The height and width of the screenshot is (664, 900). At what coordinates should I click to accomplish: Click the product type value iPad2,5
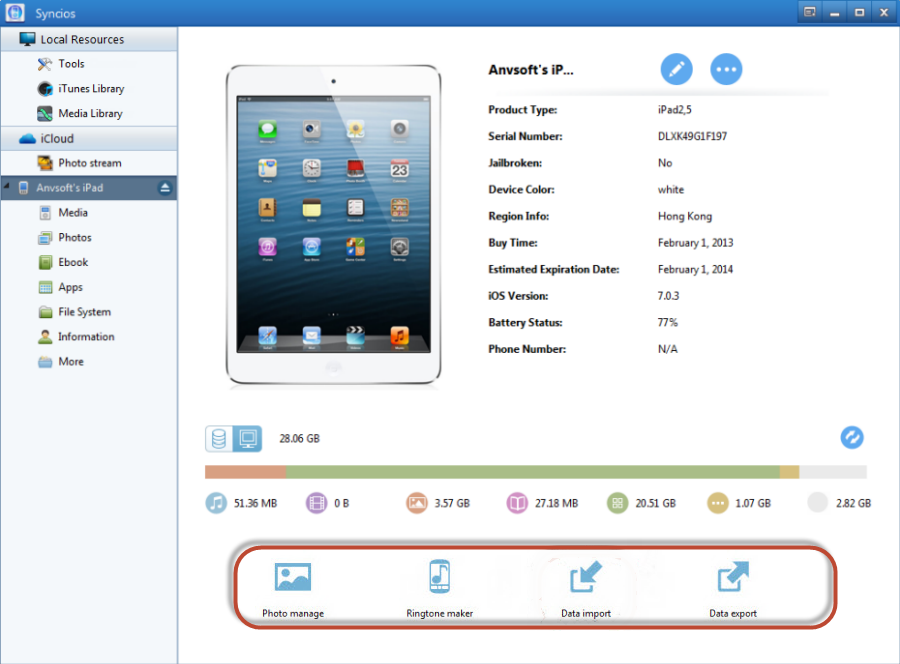pyautogui.click(x=674, y=110)
